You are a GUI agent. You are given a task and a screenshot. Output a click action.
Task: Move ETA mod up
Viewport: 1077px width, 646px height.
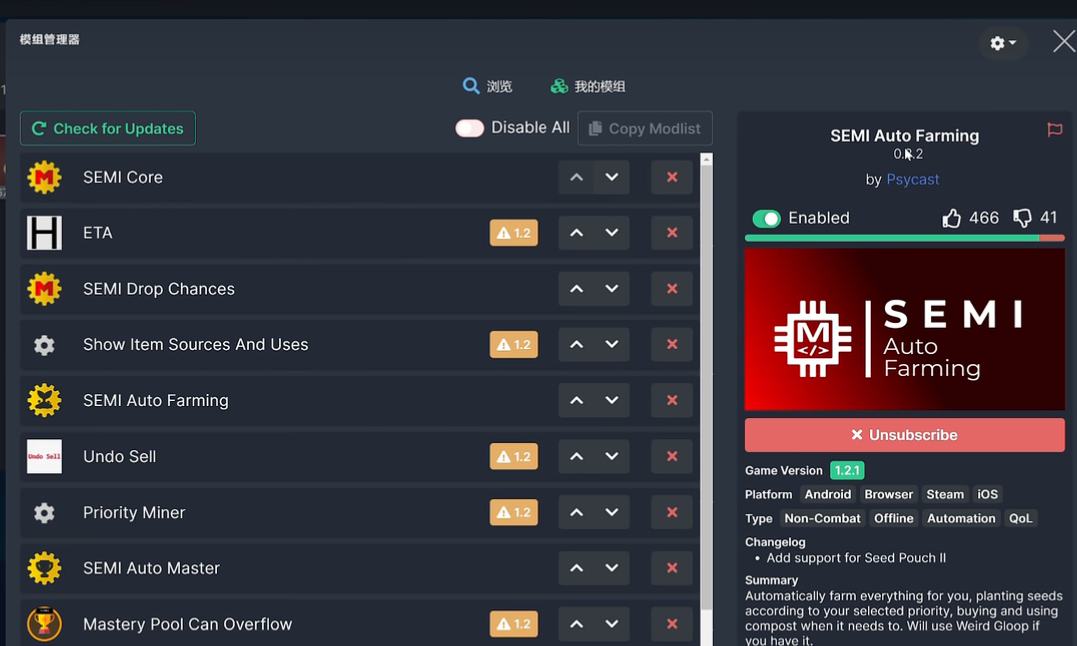click(576, 233)
